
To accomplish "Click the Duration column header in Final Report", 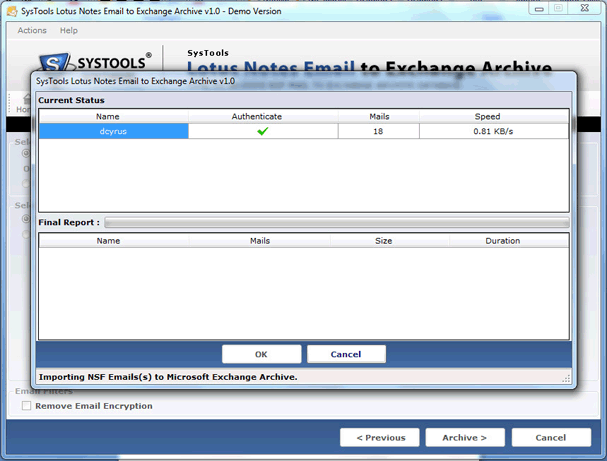I will pos(509,241).
